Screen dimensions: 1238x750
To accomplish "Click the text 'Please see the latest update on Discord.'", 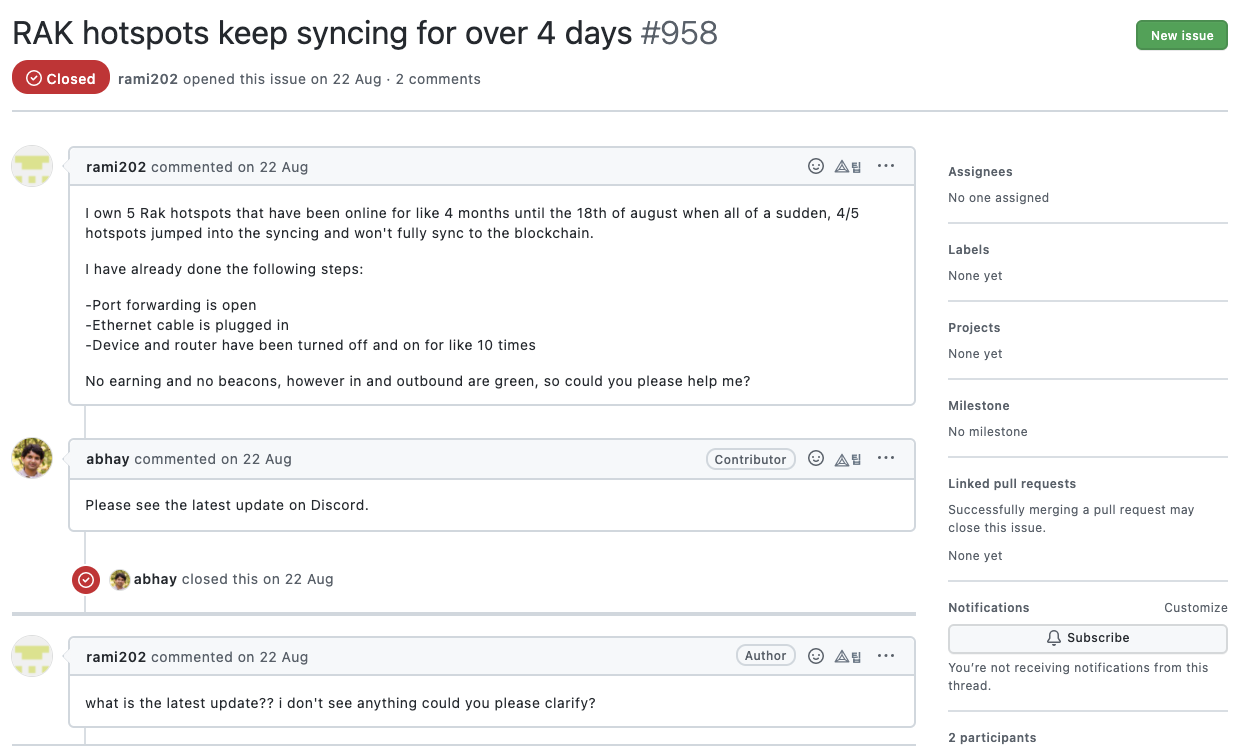I will [227, 505].
